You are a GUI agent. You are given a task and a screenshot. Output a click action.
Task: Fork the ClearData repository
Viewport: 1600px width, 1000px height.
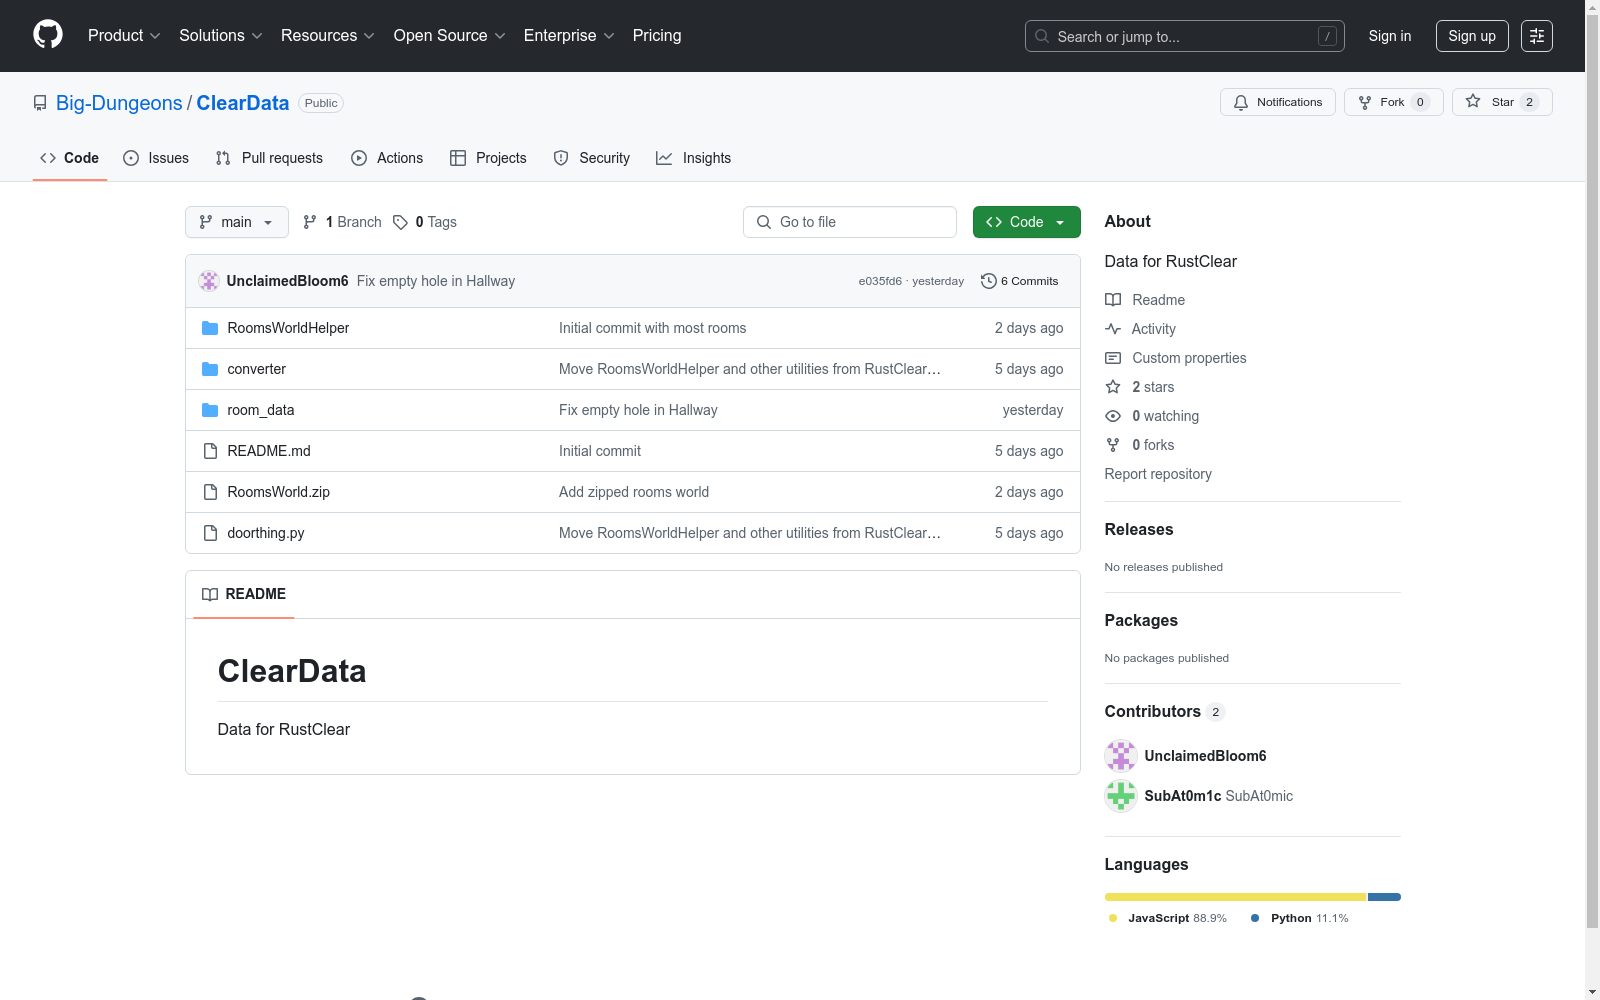[x=1394, y=102]
